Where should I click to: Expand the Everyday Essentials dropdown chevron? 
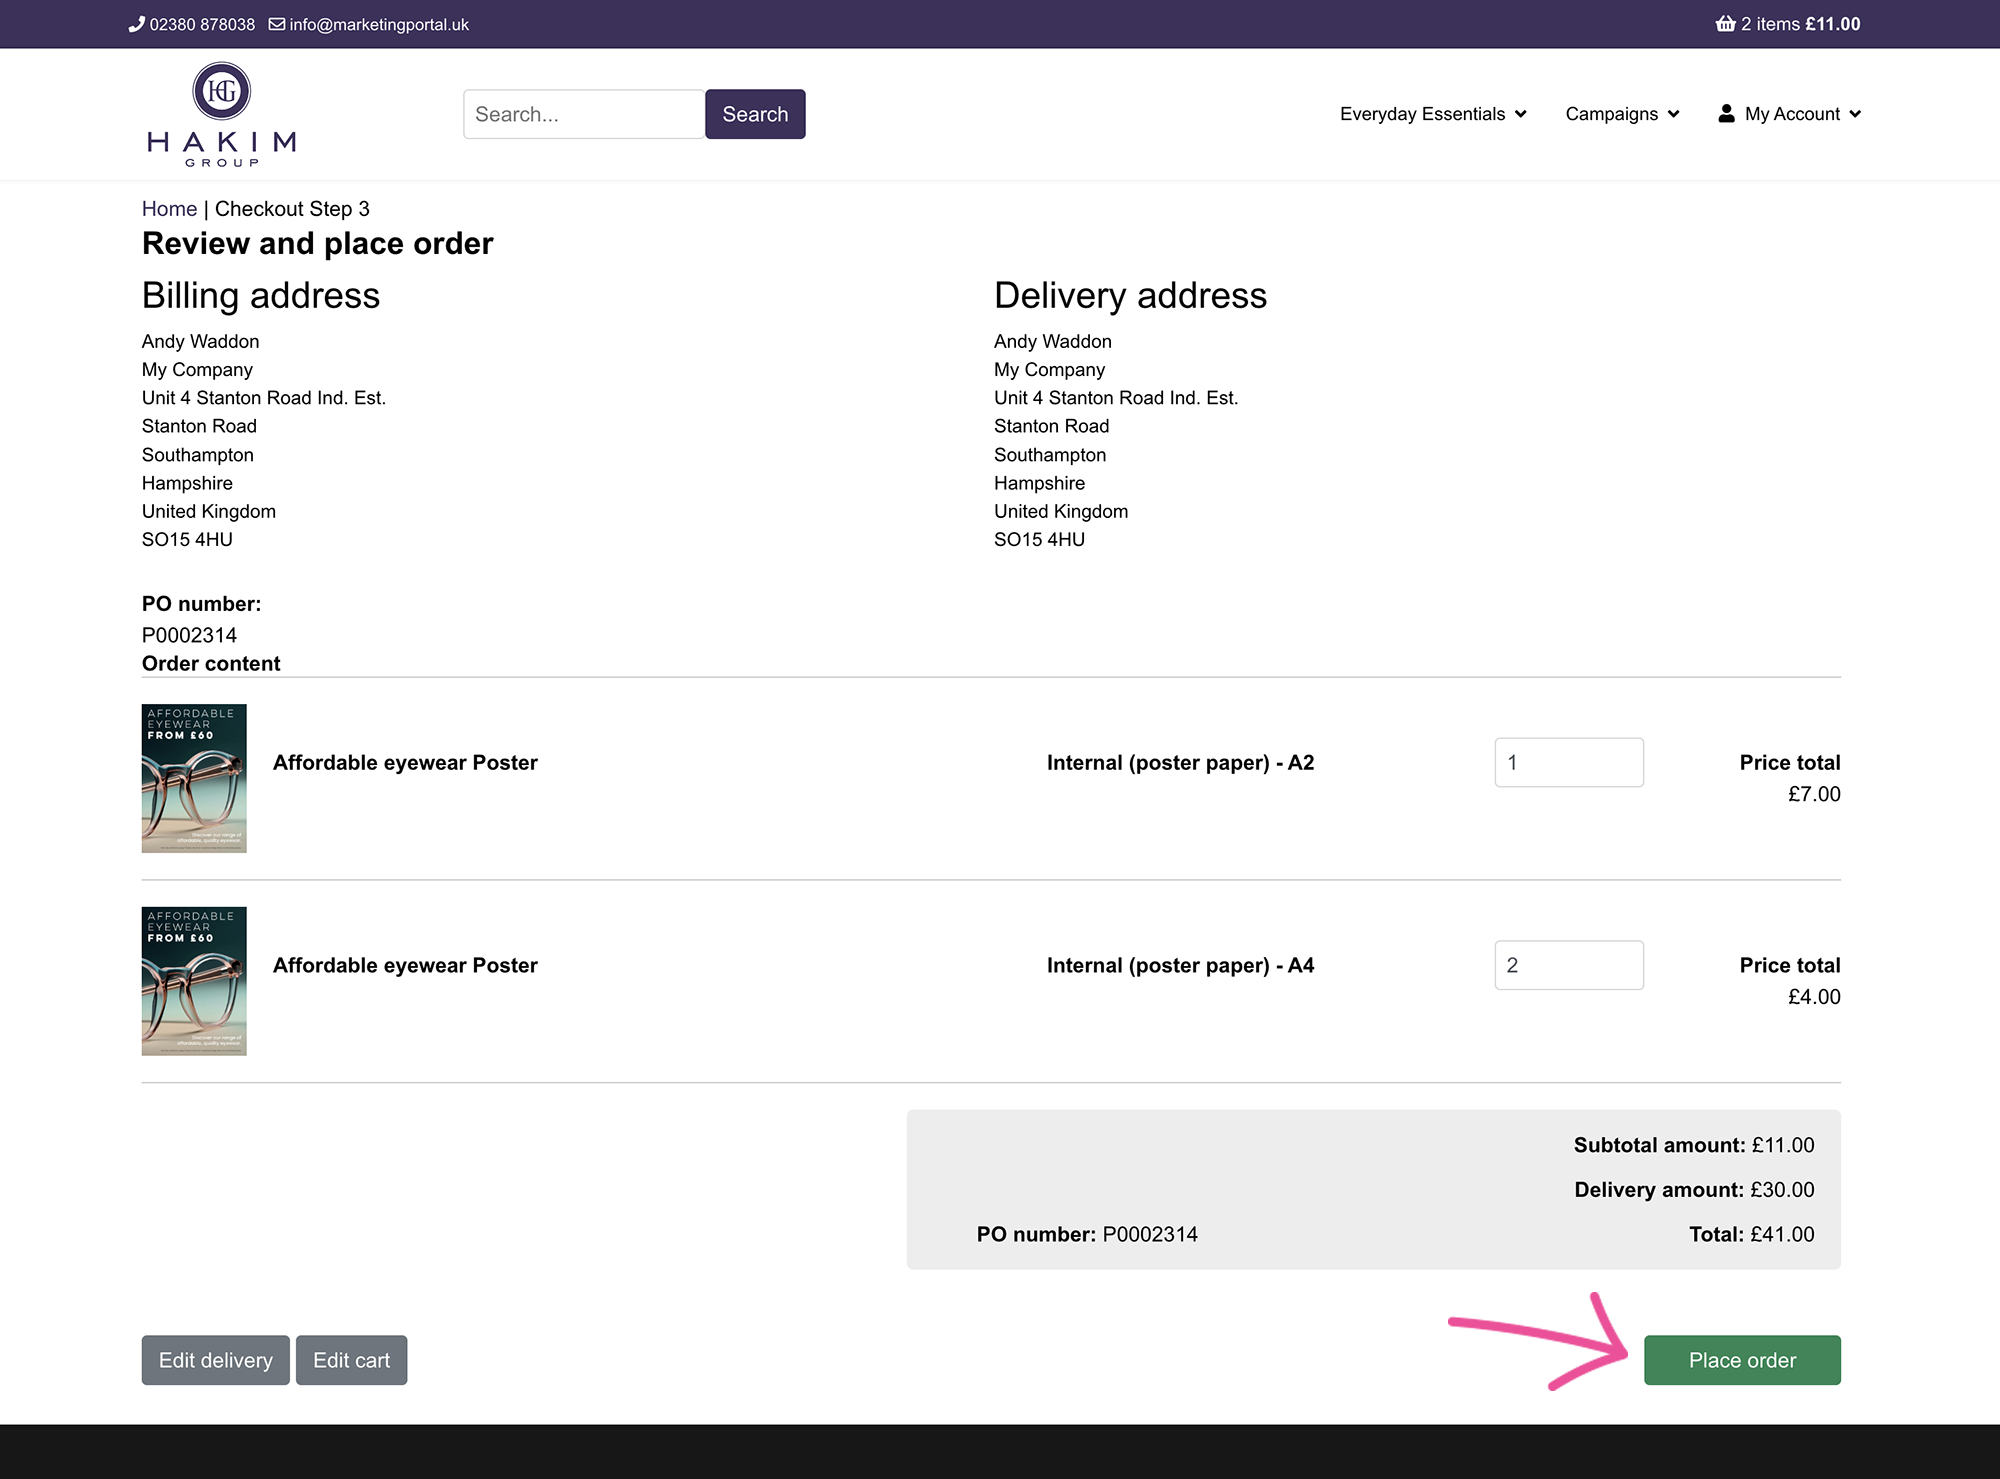coord(1520,114)
